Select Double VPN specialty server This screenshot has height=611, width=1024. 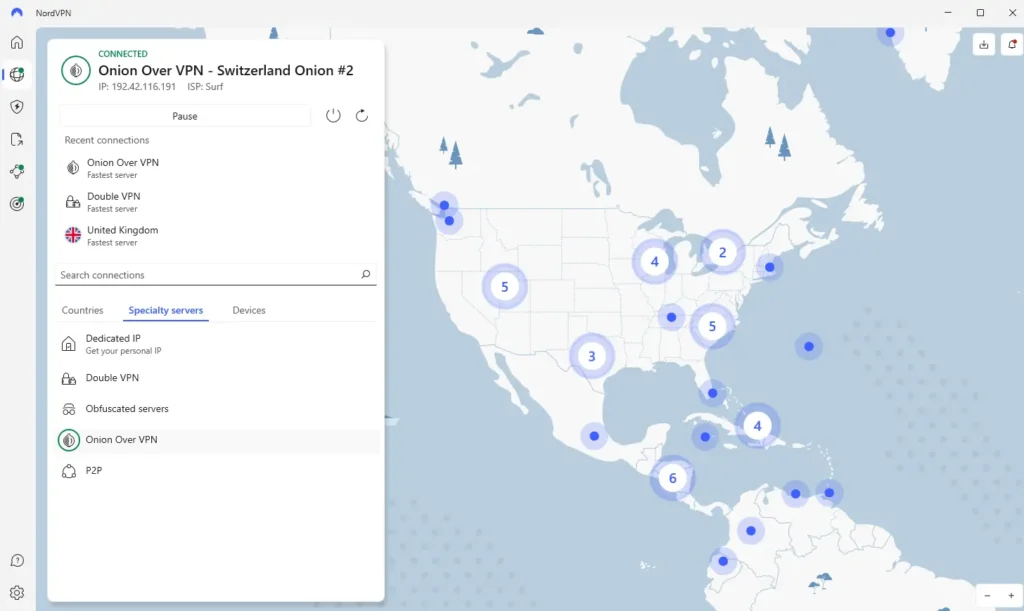point(112,379)
